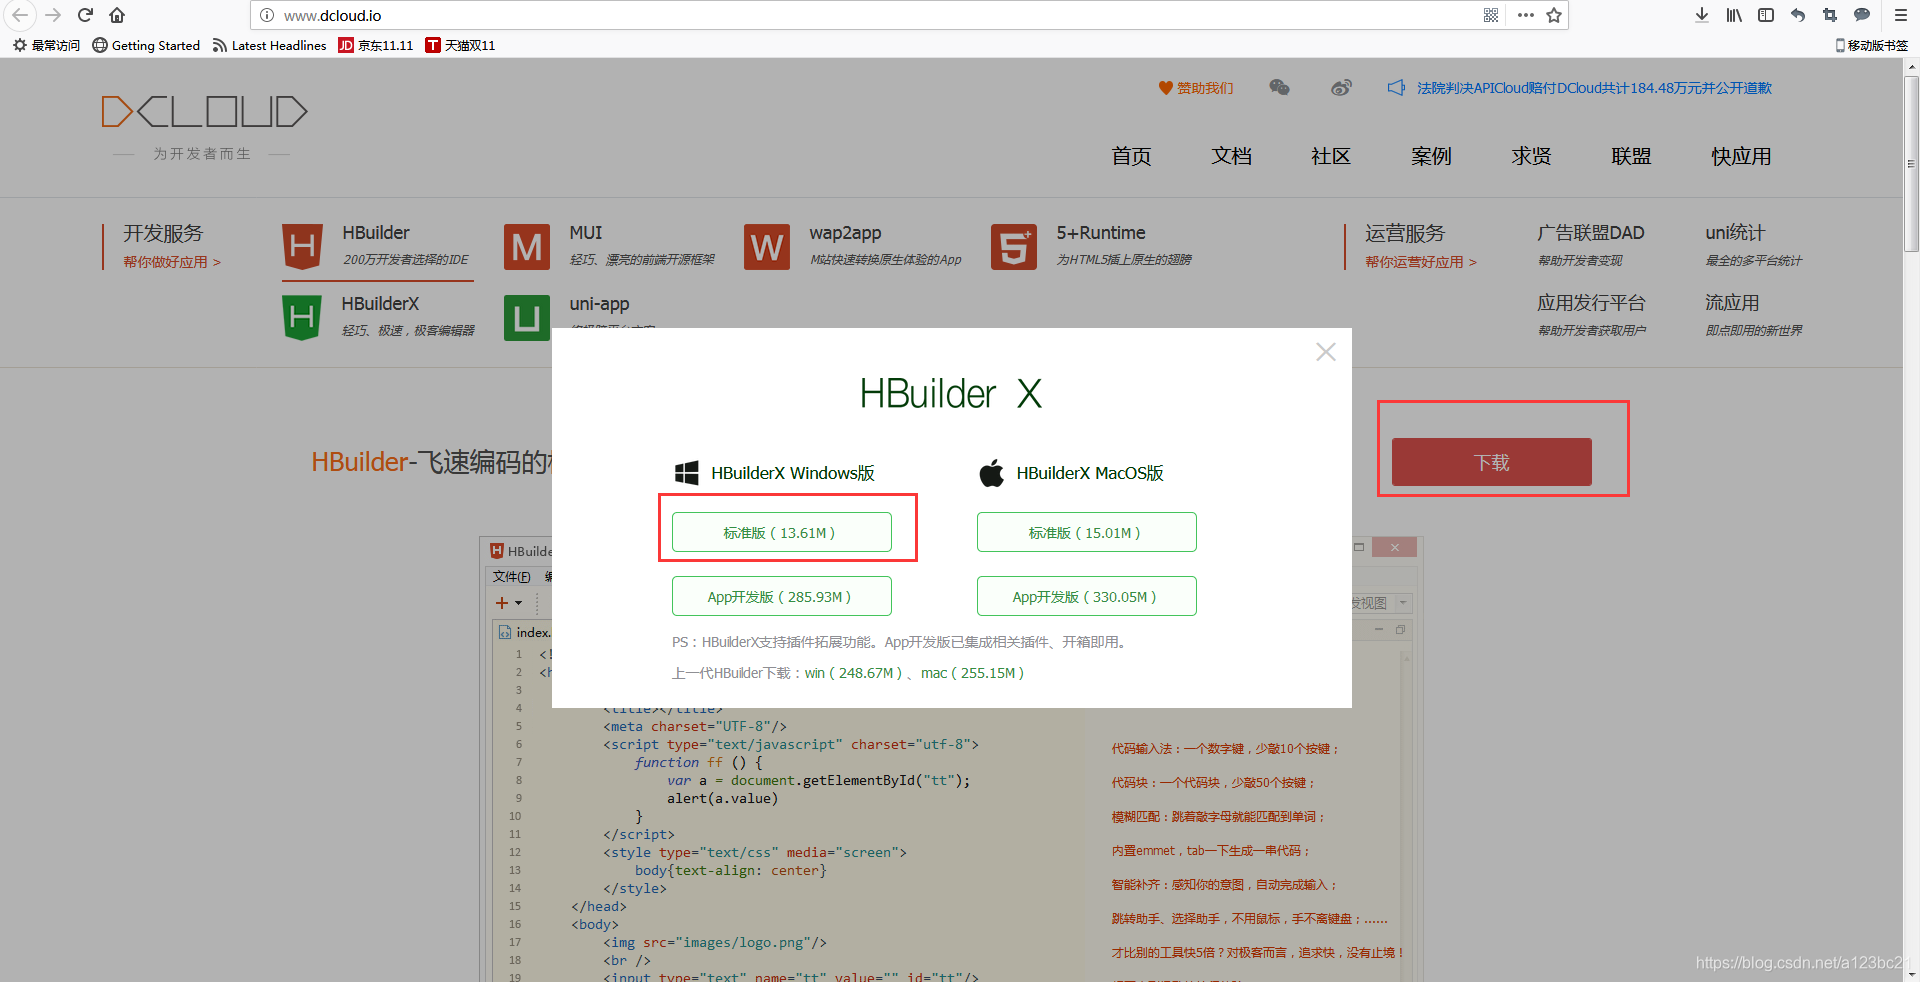This screenshot has width=1920, height=982.
Task: Click the site info icon in address bar
Action: (x=267, y=15)
